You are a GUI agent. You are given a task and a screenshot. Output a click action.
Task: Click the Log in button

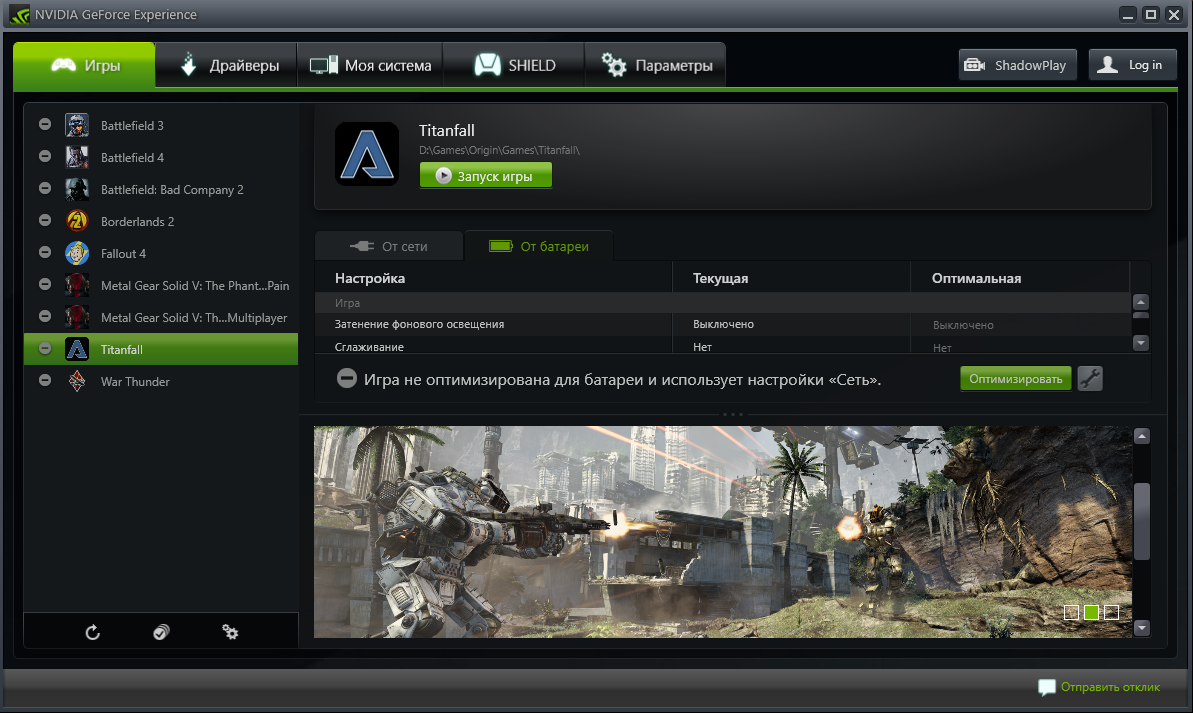pyautogui.click(x=1132, y=65)
